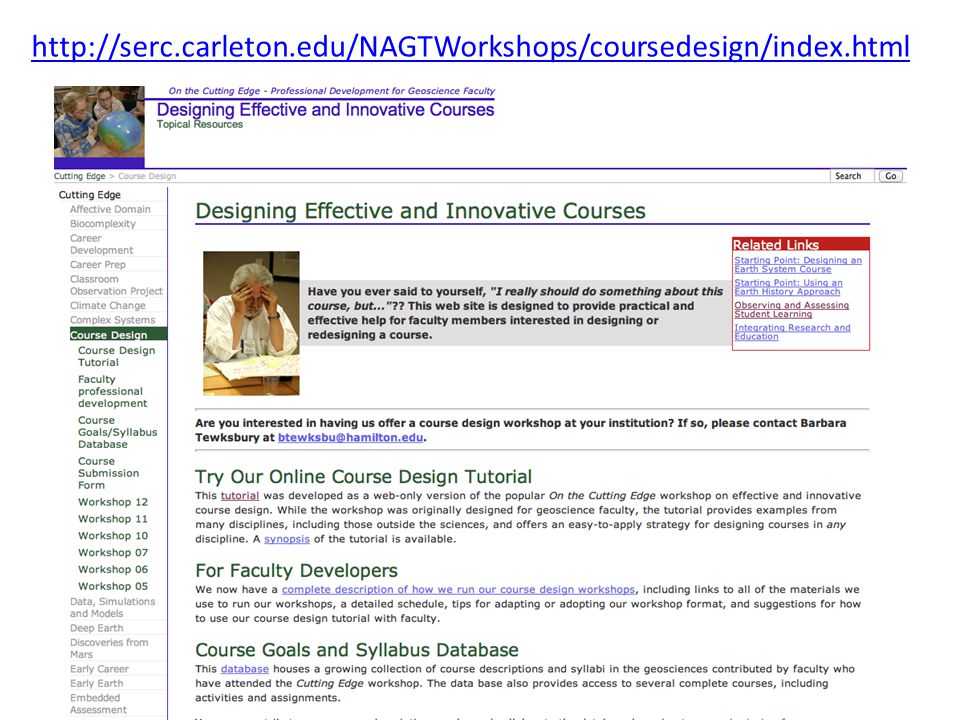This screenshot has width=960, height=720.
Task: Open Course Goals/Syllabus Database sidebar link
Action: click(118, 432)
